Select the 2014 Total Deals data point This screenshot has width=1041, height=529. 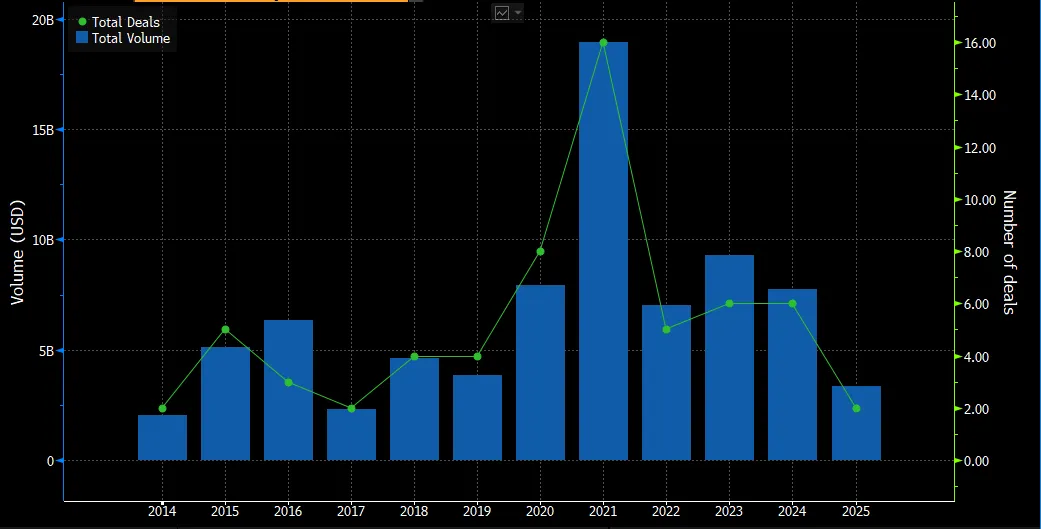coord(163,408)
